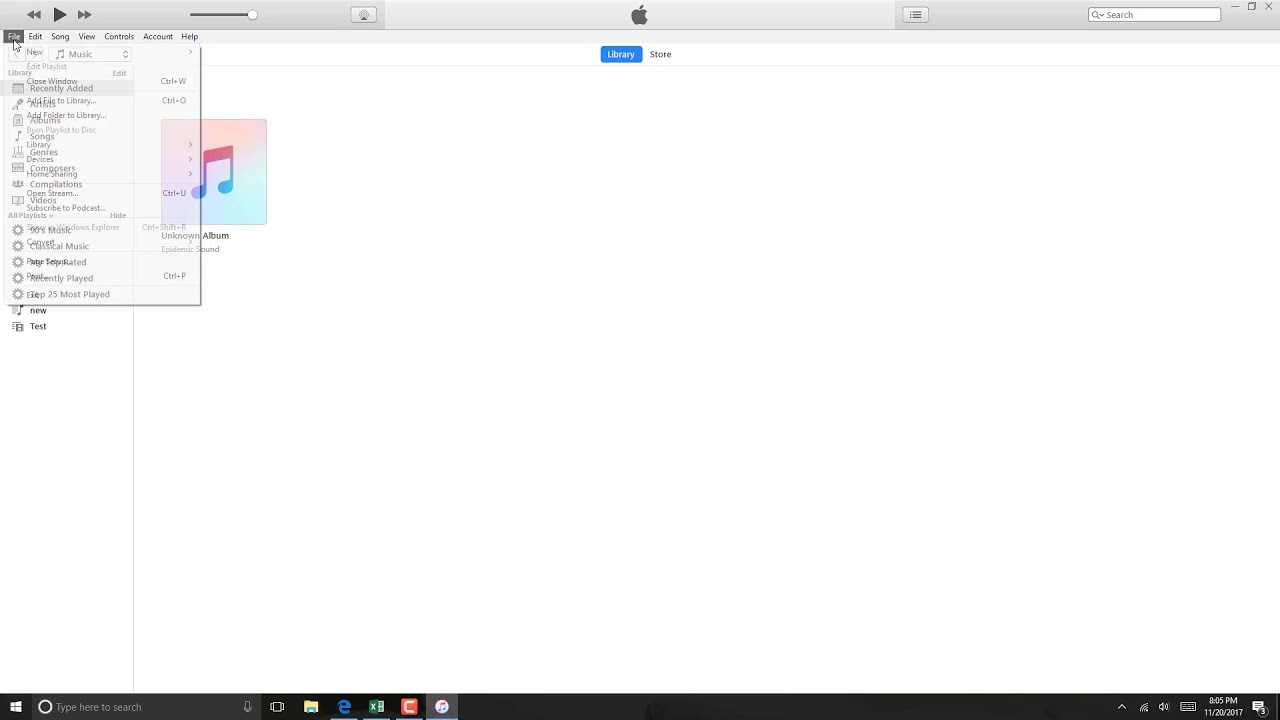Open the Edit menu
This screenshot has height=720, width=1280.
pos(35,36)
